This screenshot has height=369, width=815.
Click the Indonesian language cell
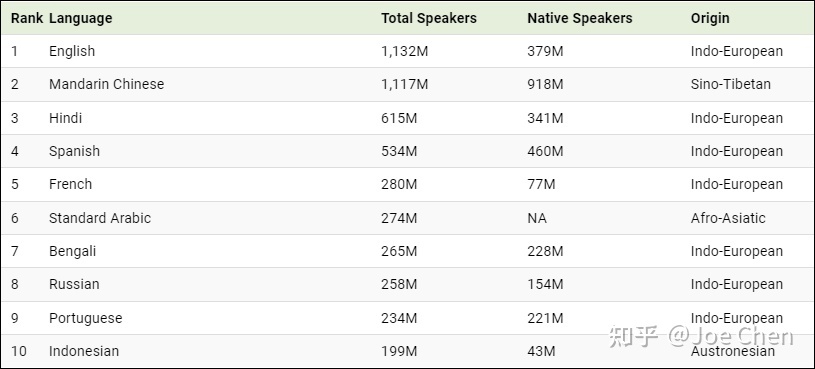(84, 351)
